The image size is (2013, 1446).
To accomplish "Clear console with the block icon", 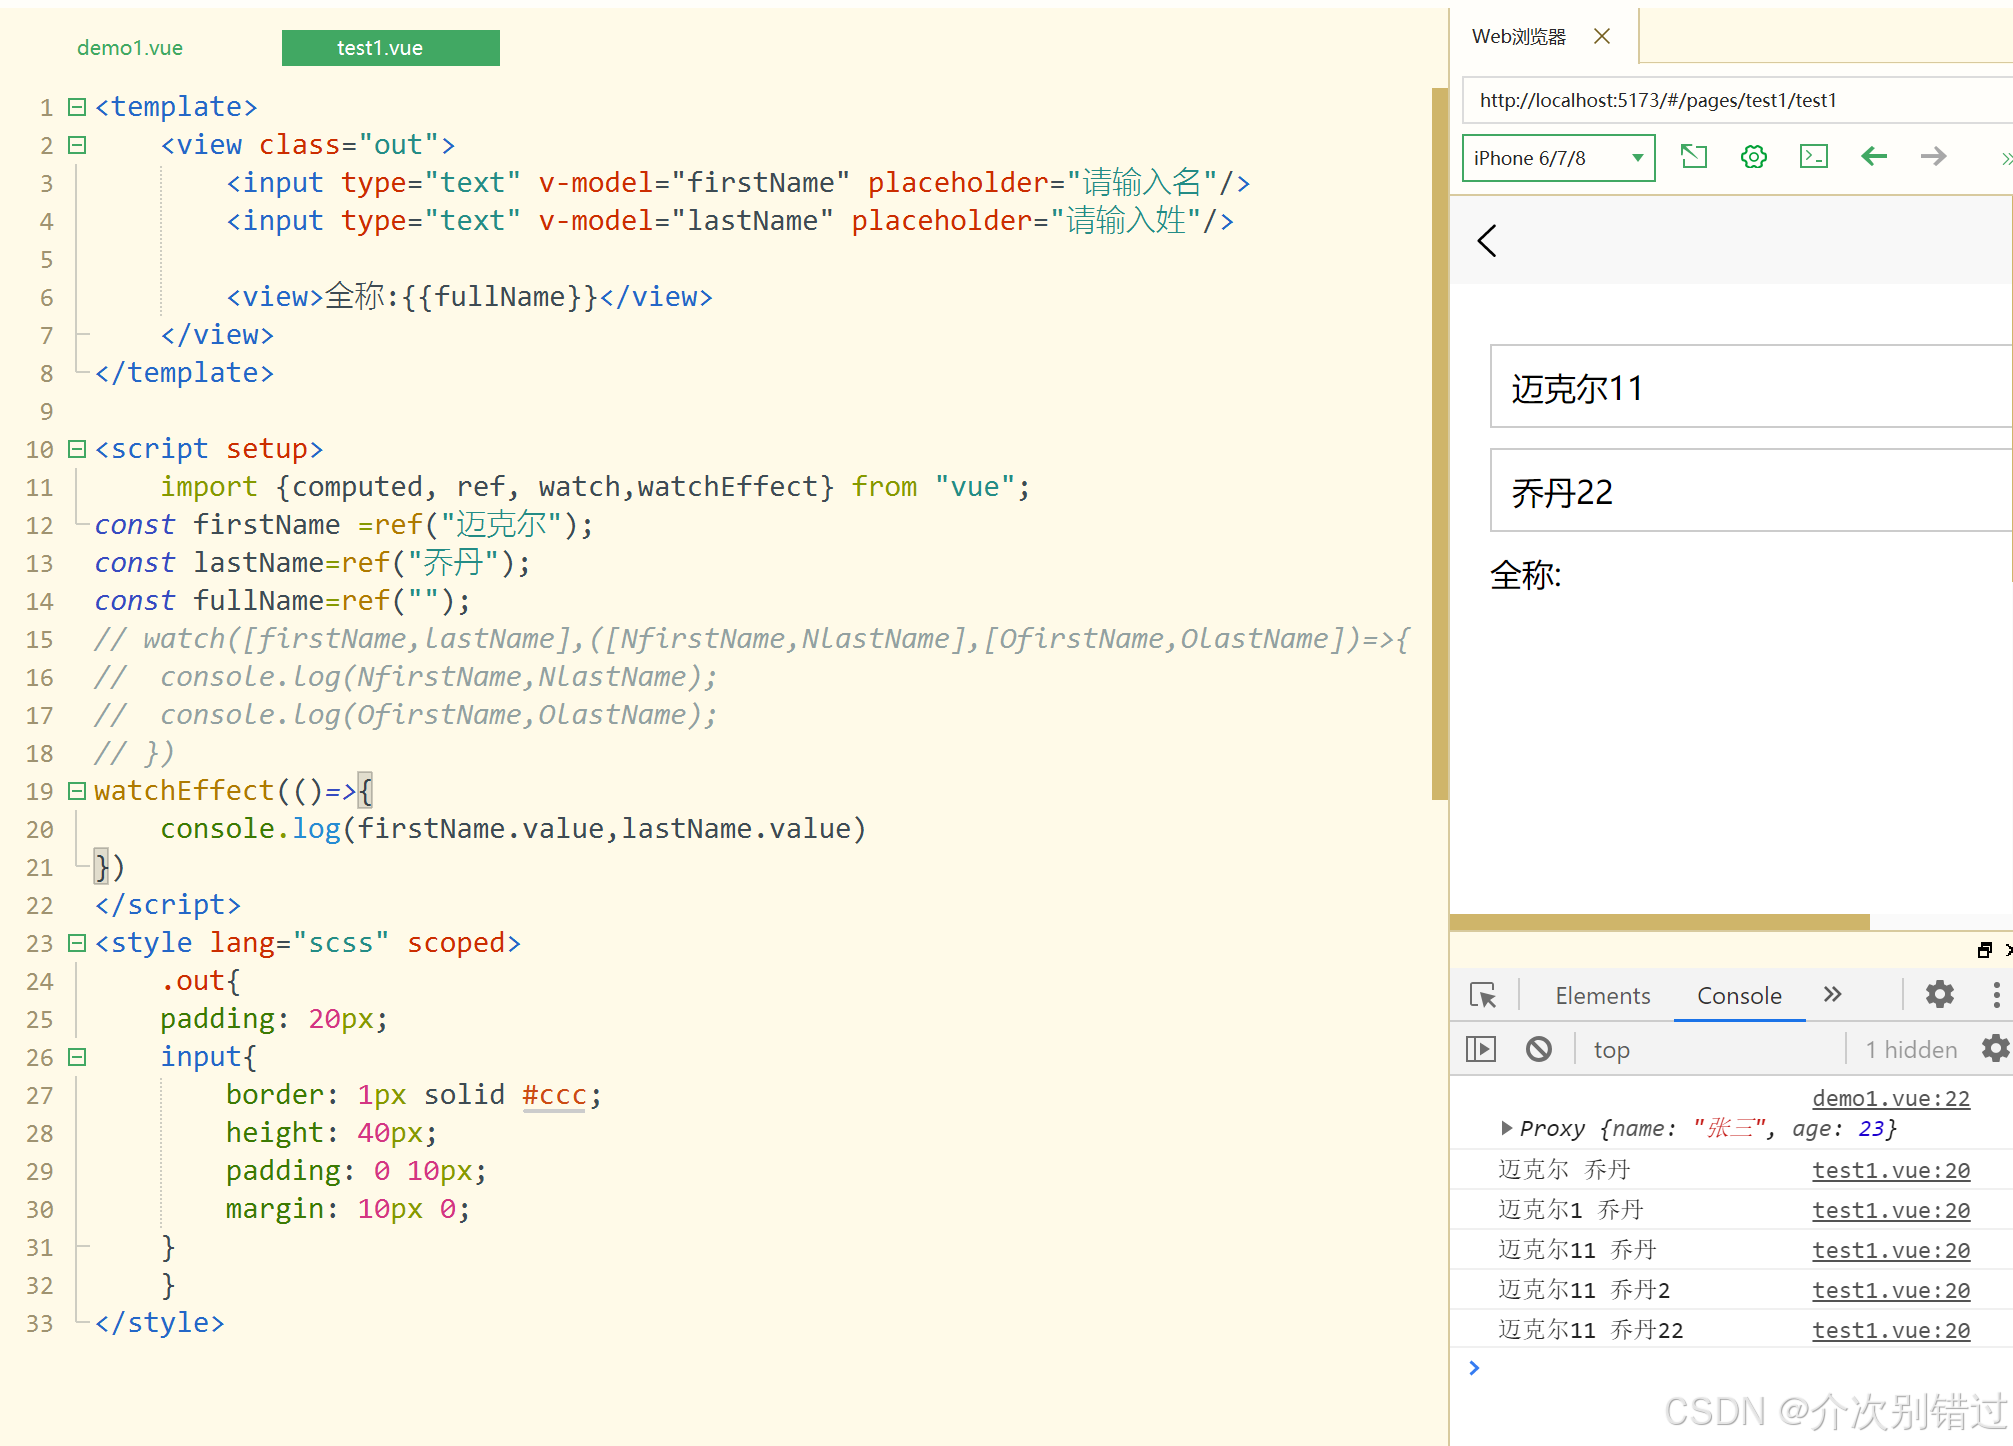I will [1539, 1049].
